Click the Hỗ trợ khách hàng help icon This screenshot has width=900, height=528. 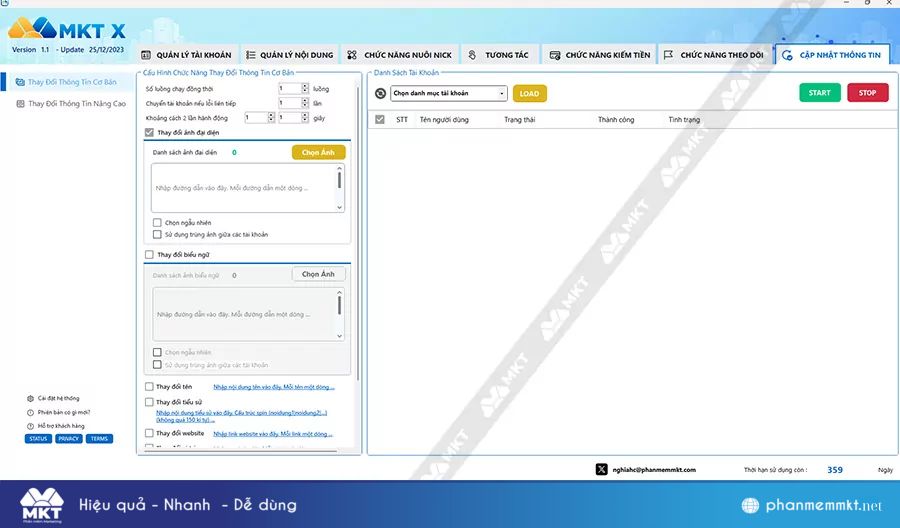[x=30, y=426]
